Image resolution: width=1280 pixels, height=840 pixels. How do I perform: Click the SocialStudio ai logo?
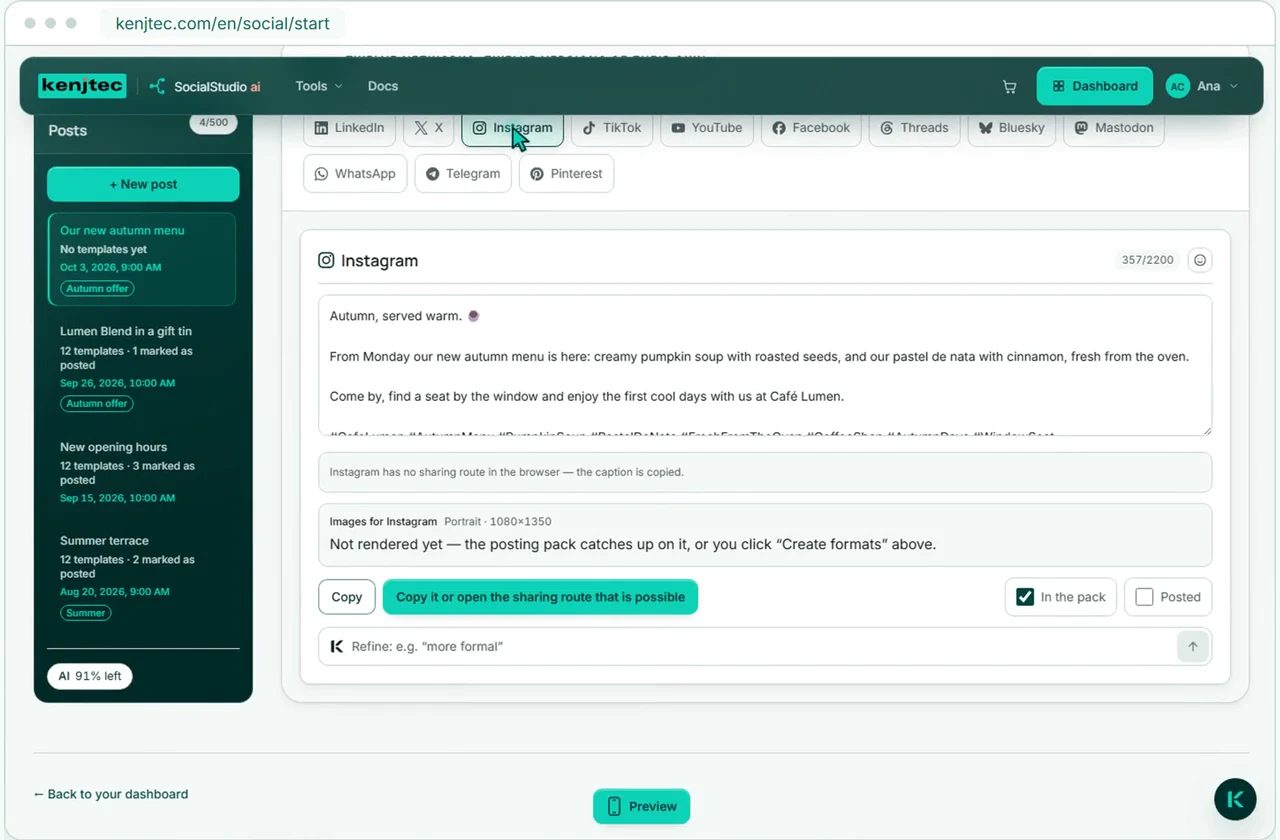pos(205,87)
